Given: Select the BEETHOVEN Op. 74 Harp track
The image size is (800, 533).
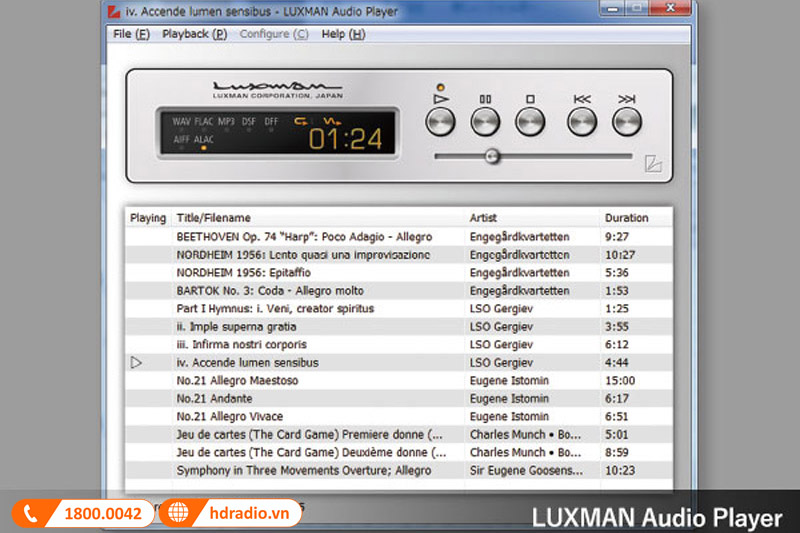Looking at the screenshot, I should point(304,237).
